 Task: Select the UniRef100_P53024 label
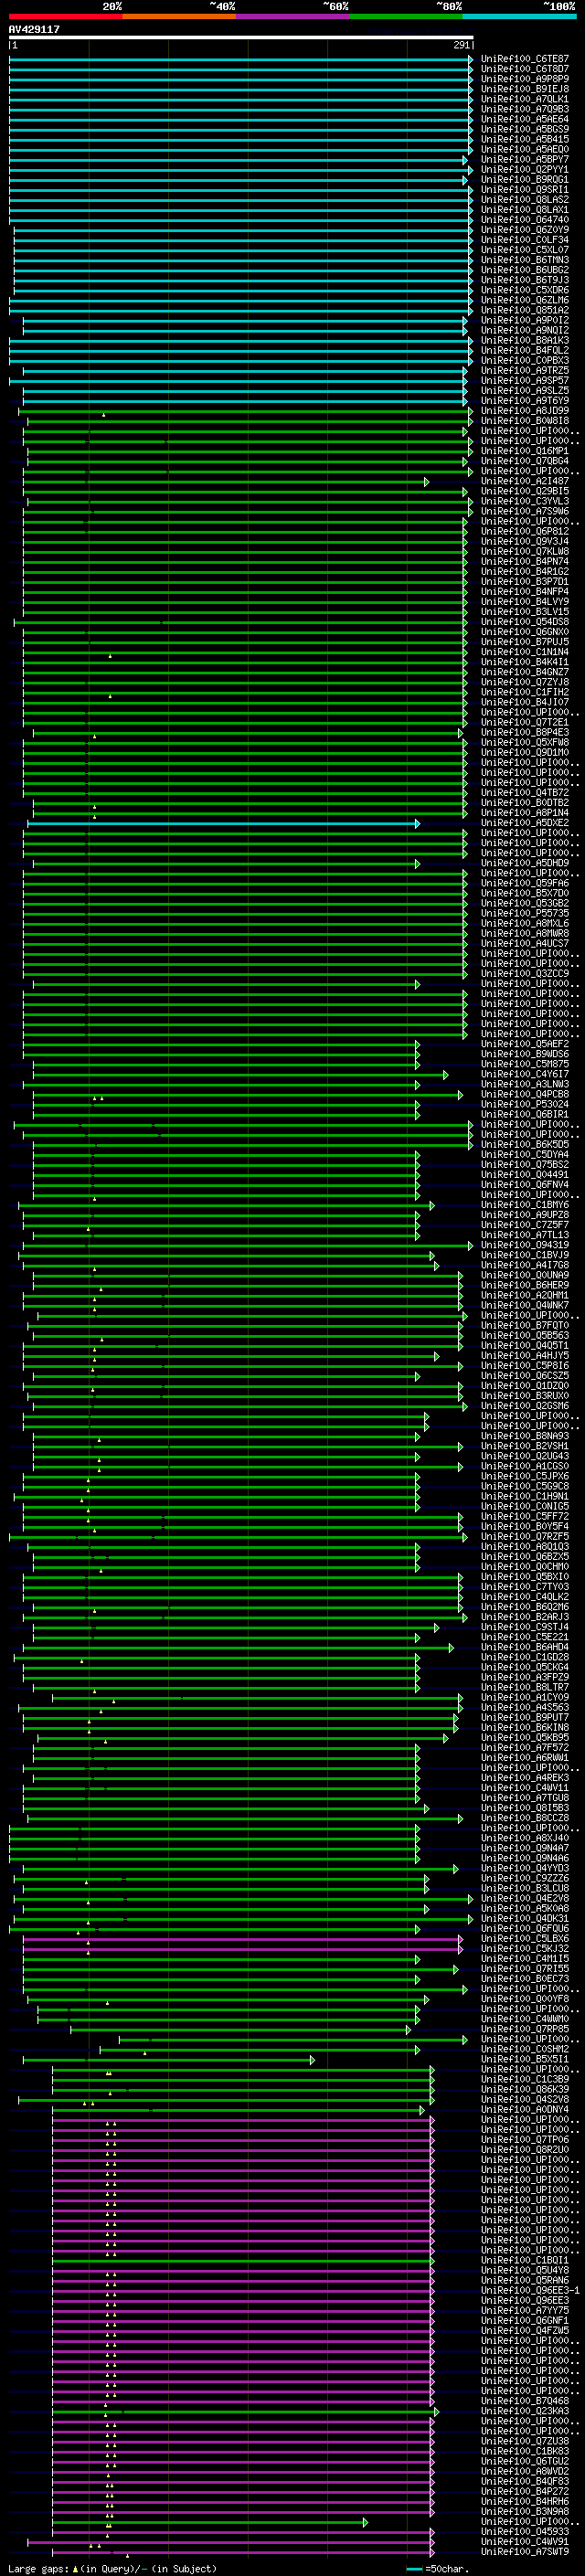[x=524, y=1105]
